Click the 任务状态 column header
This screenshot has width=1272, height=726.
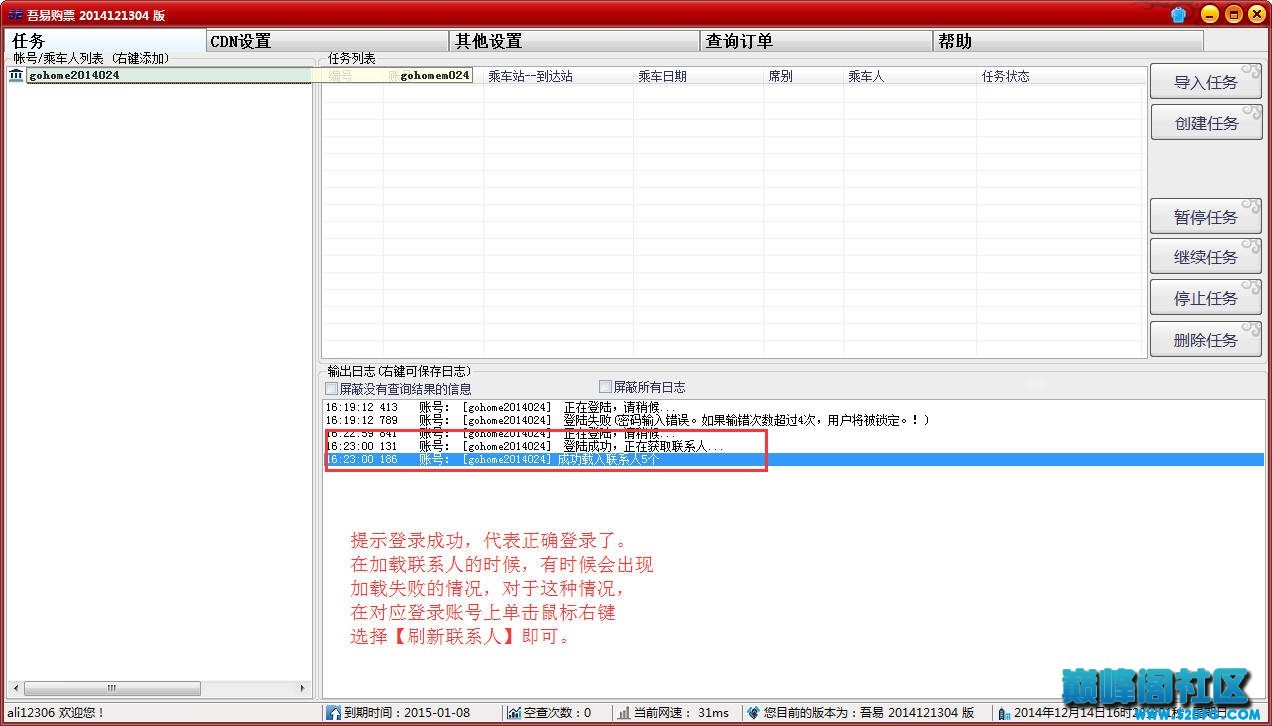click(x=1060, y=76)
